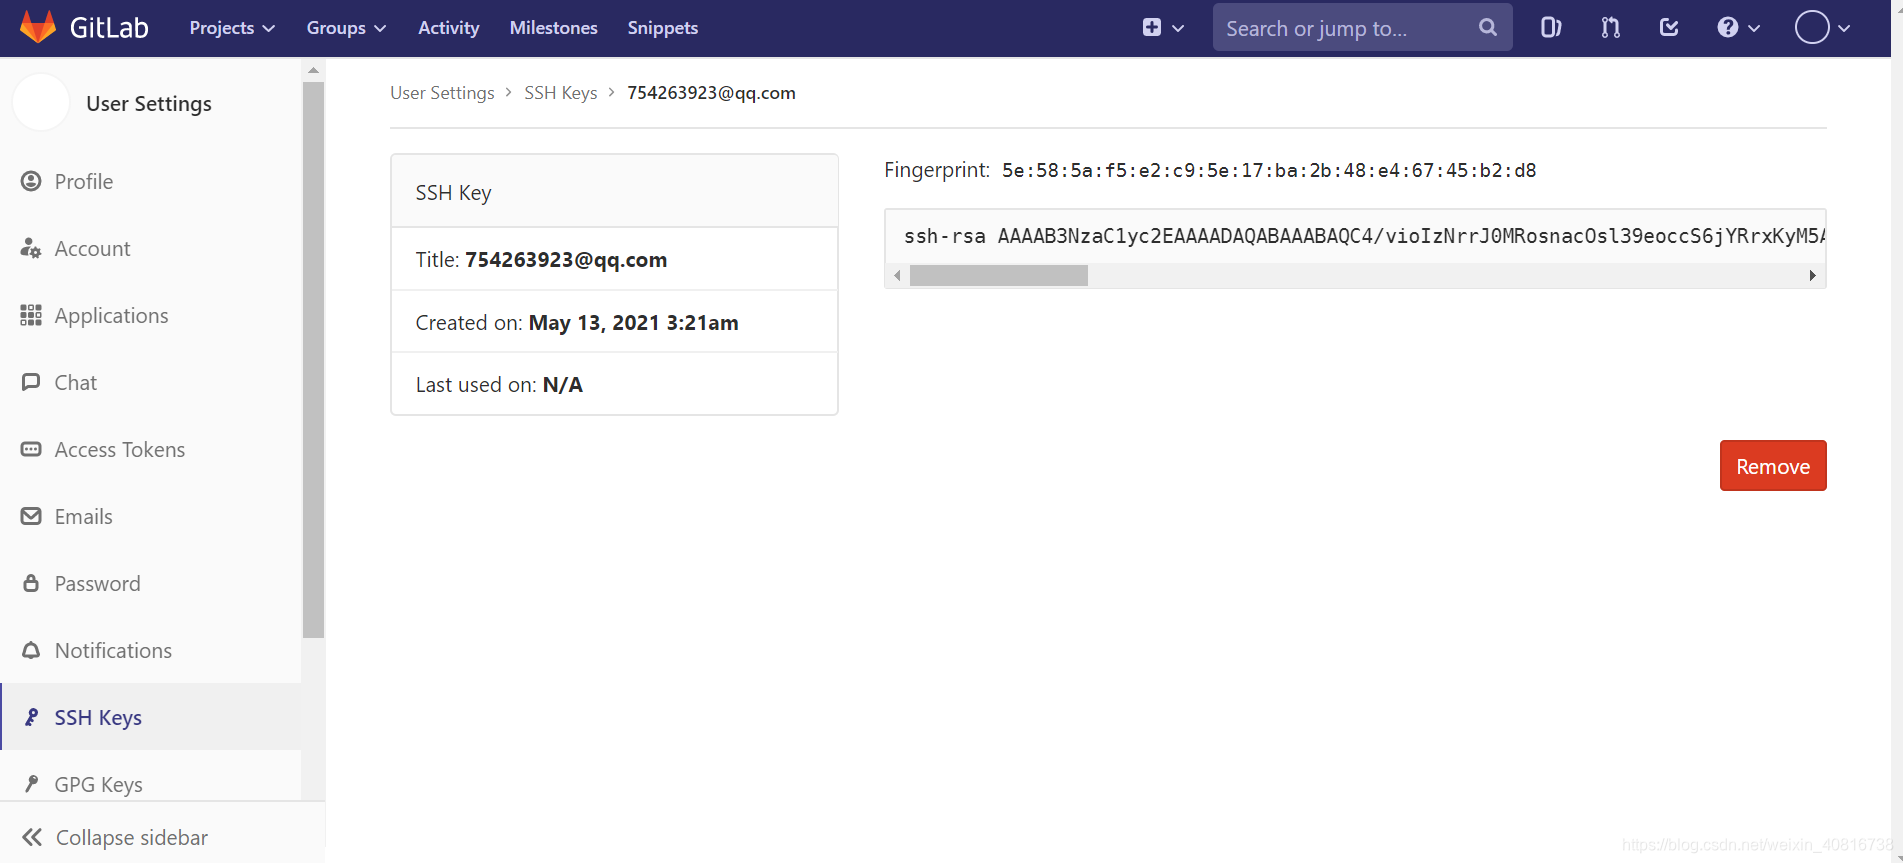Viewport: 1903px width, 863px height.
Task: Click the sidebar scrollbar thumb
Action: (313, 360)
